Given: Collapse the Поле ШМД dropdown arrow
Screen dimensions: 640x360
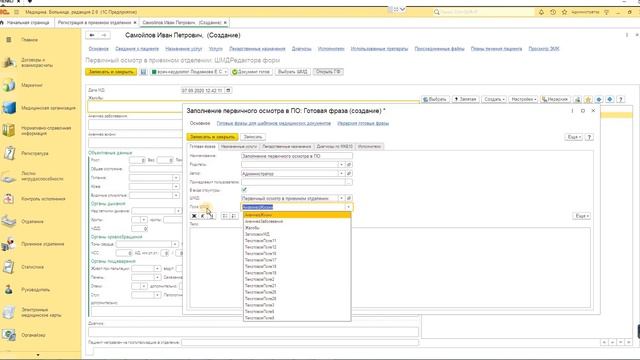Looking at the screenshot, I should point(349,207).
